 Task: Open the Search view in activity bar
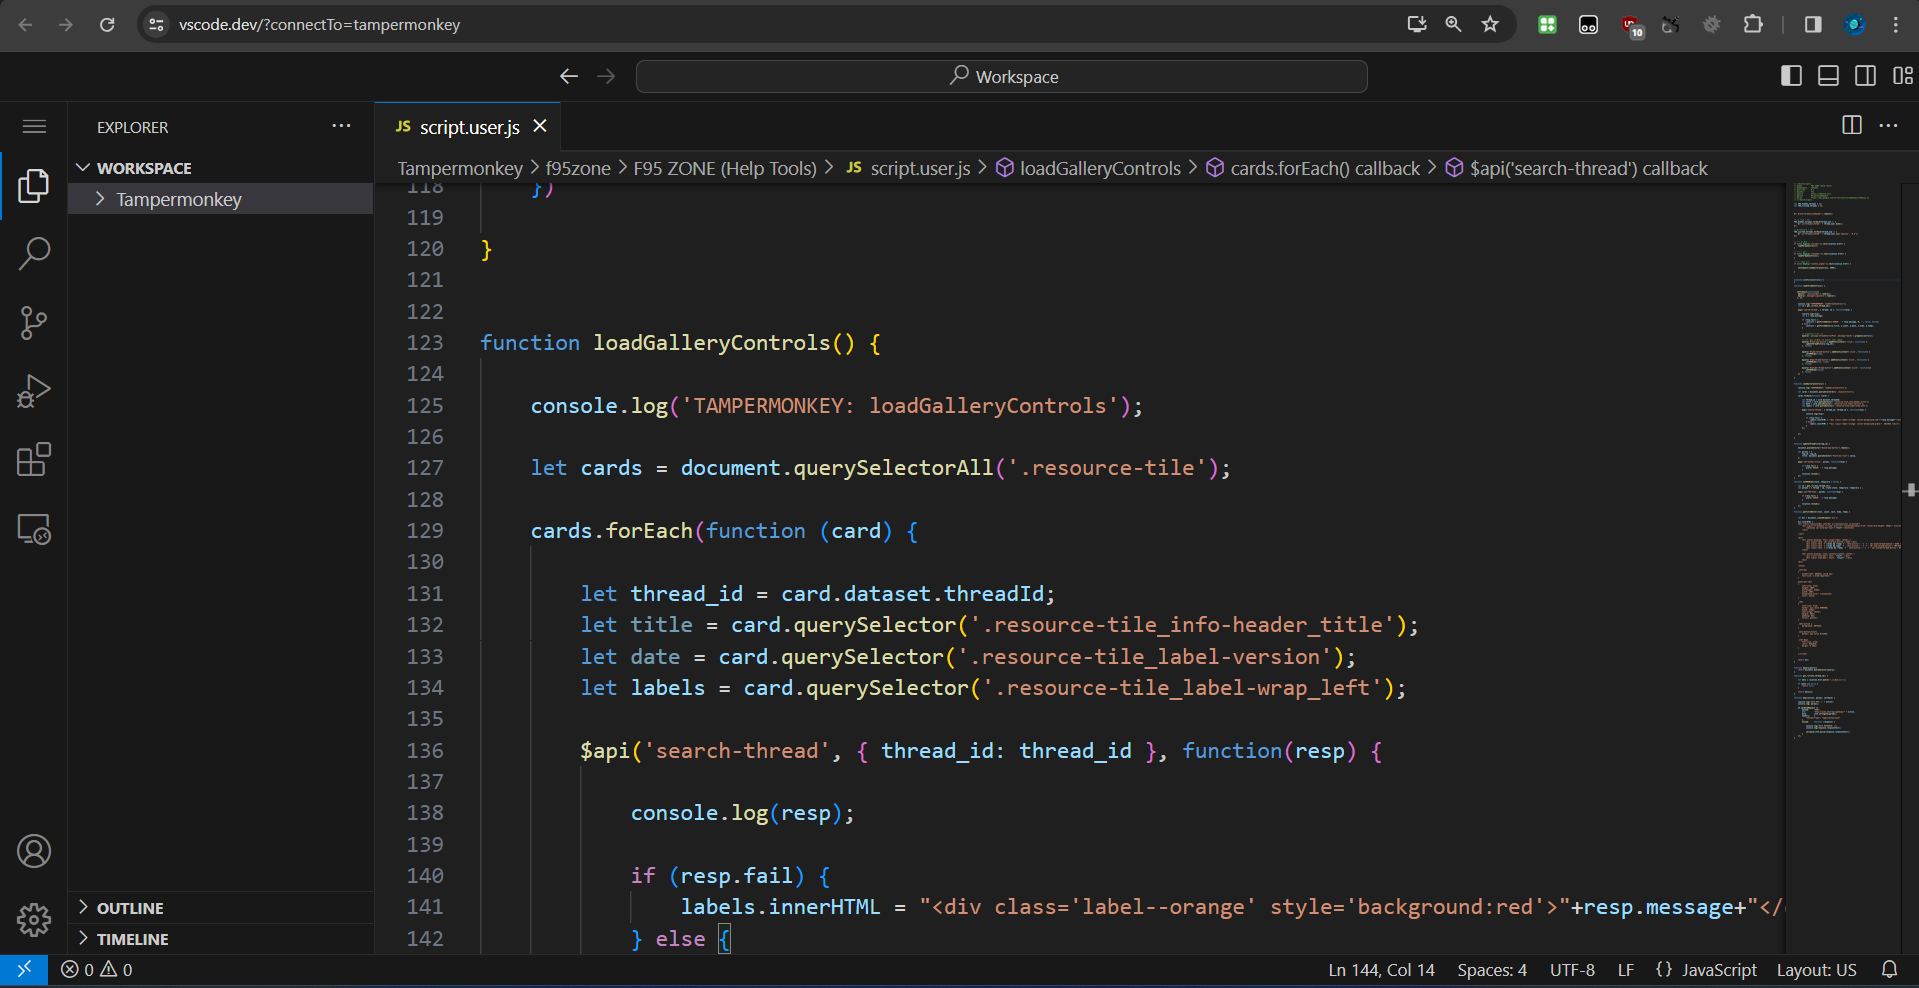[x=34, y=254]
